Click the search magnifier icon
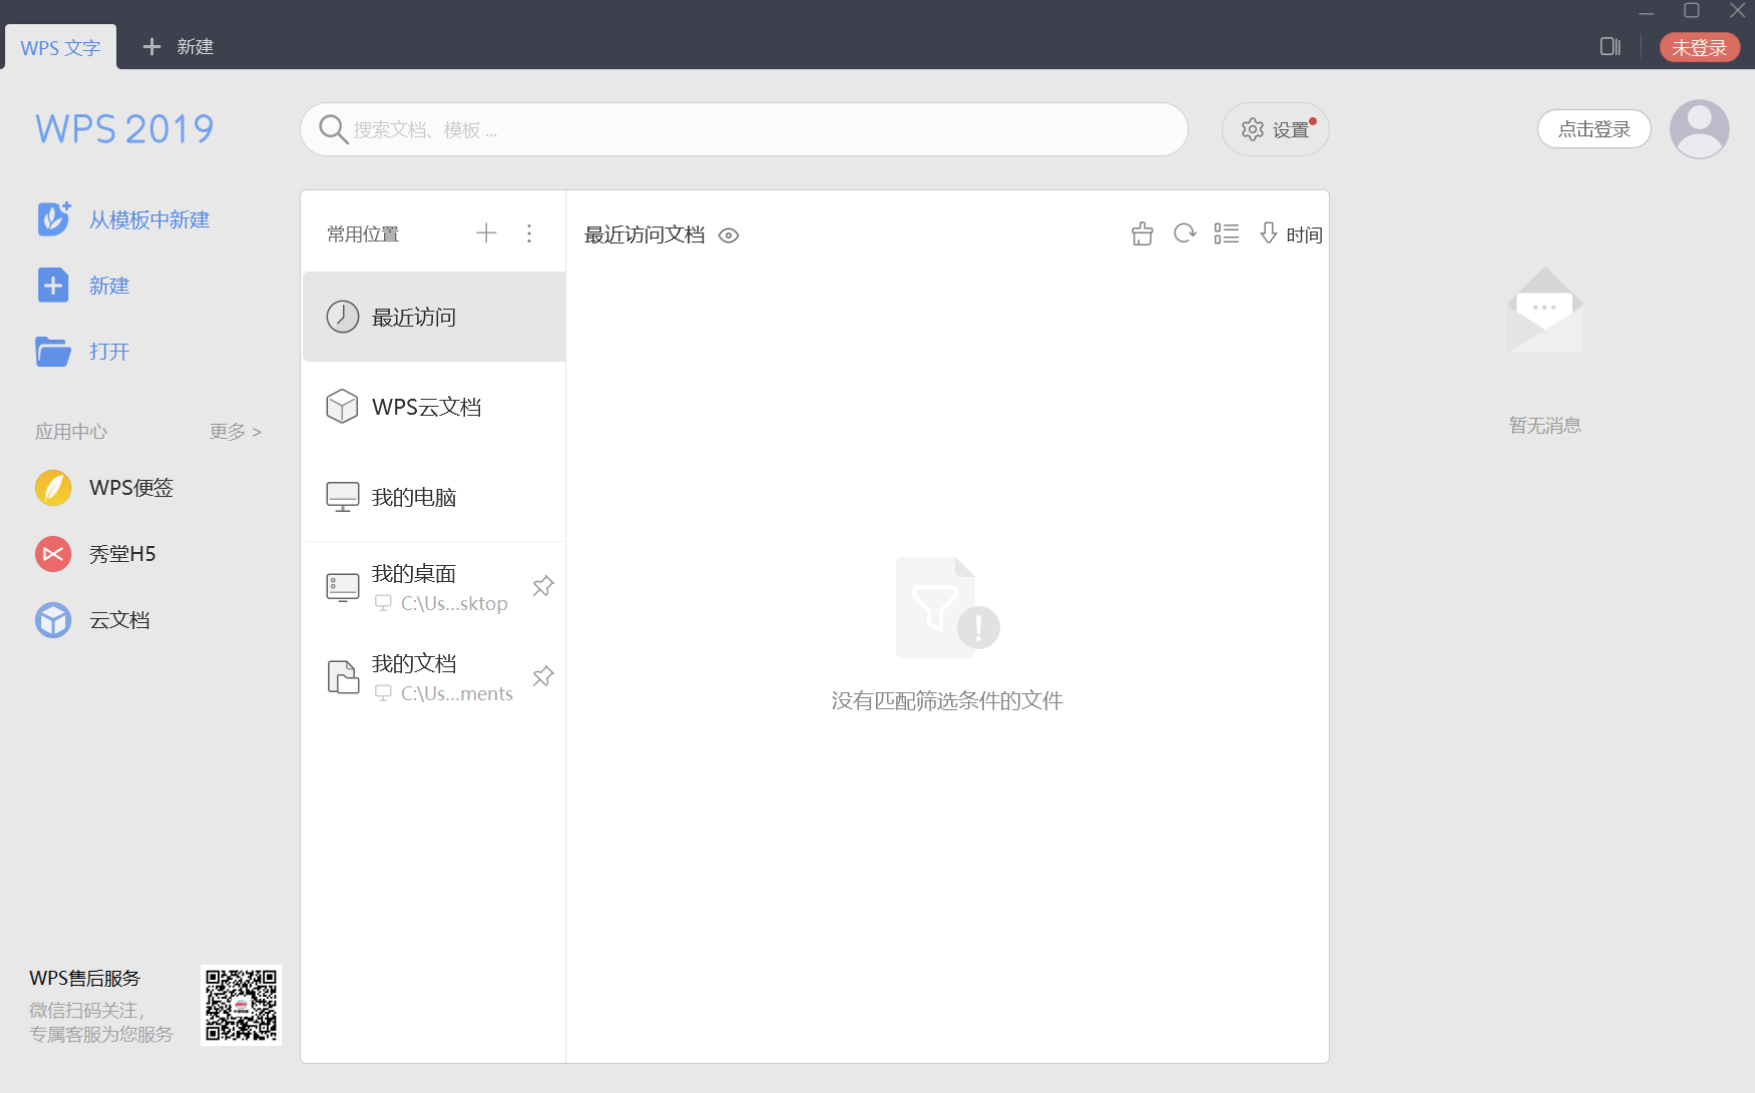The width and height of the screenshot is (1755, 1093). (332, 129)
